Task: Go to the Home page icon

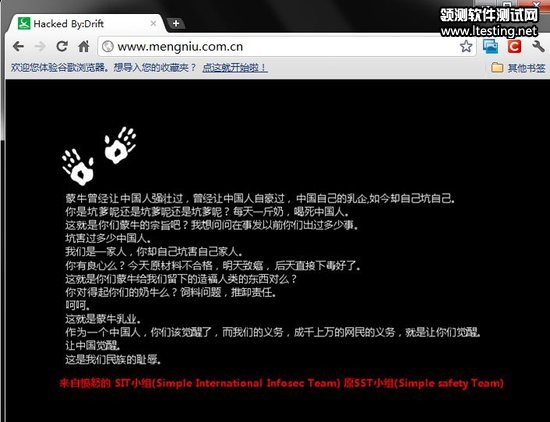Action: coord(83,46)
